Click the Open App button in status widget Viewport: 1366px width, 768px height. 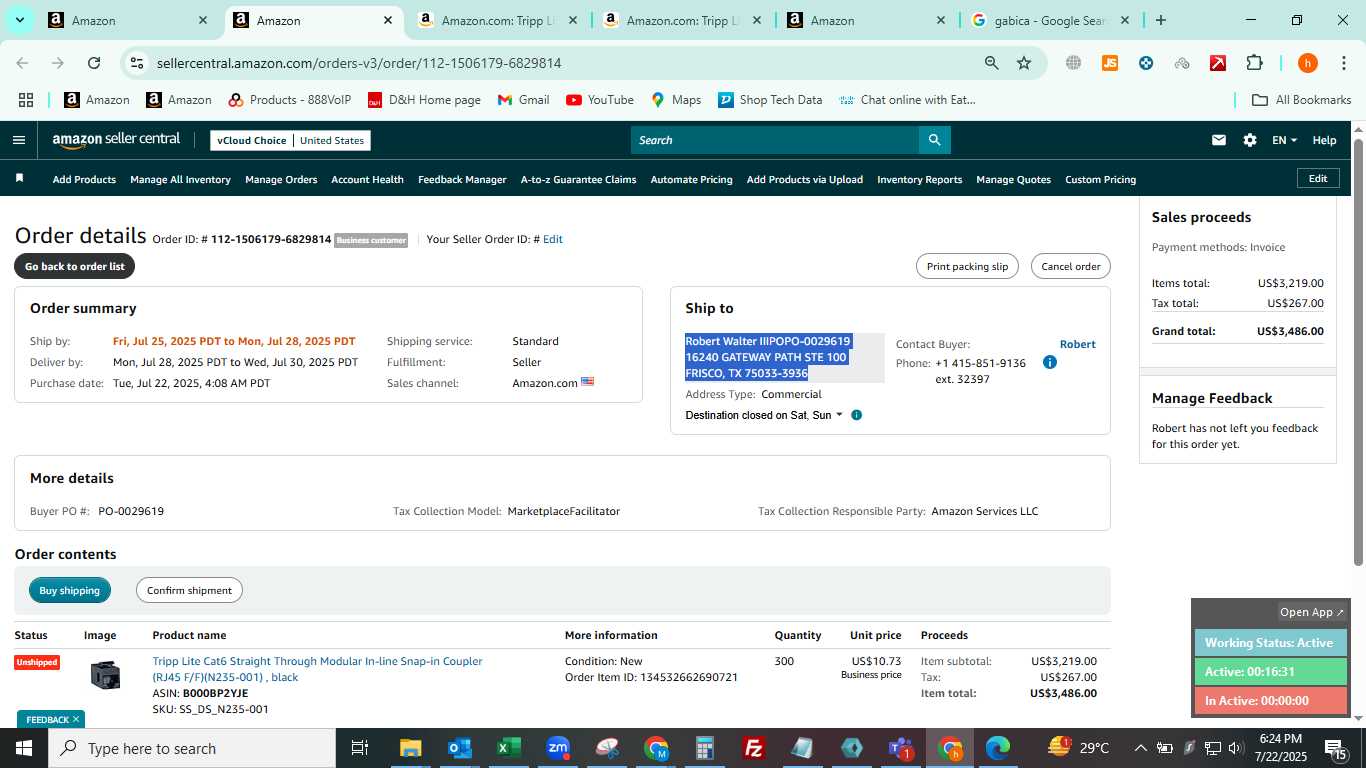pyautogui.click(x=1311, y=612)
